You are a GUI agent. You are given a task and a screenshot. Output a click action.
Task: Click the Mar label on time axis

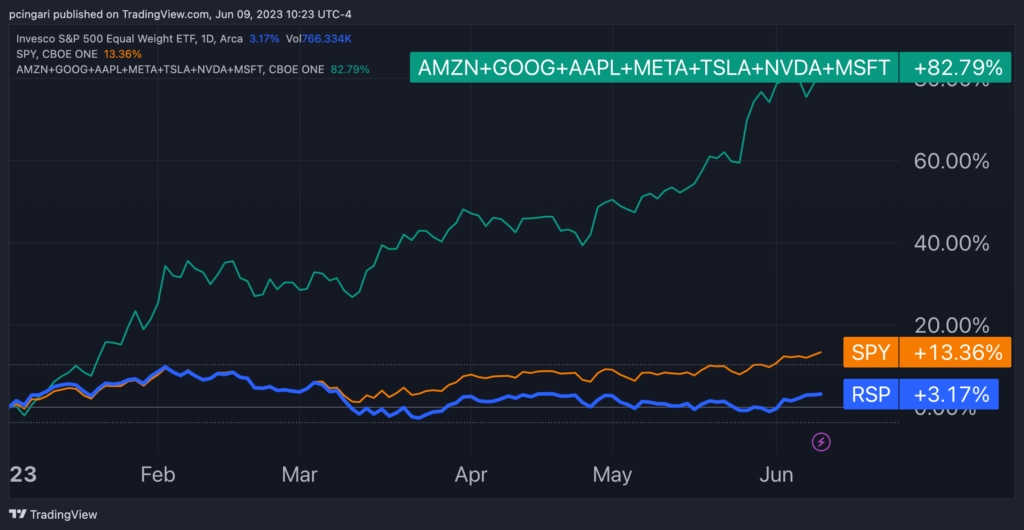300,475
